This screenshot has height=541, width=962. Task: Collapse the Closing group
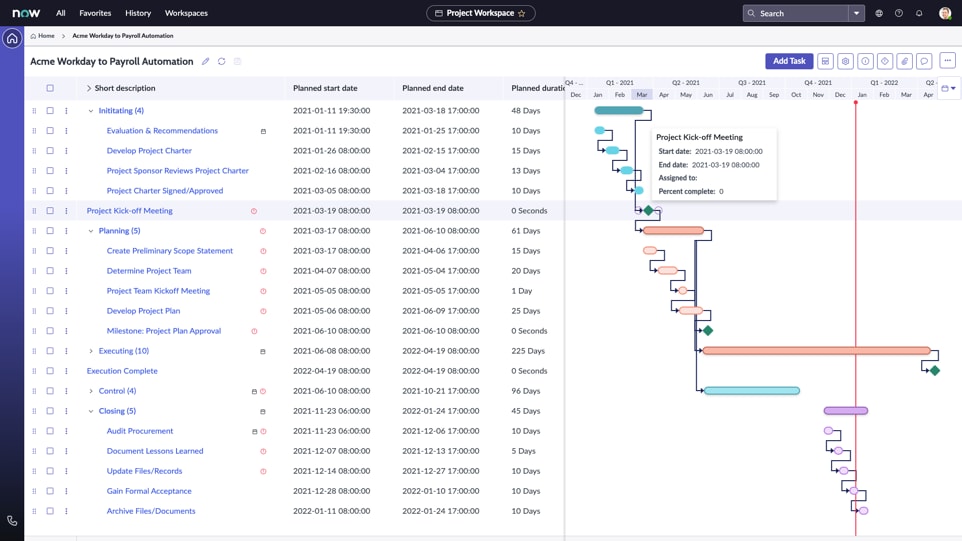coord(91,411)
